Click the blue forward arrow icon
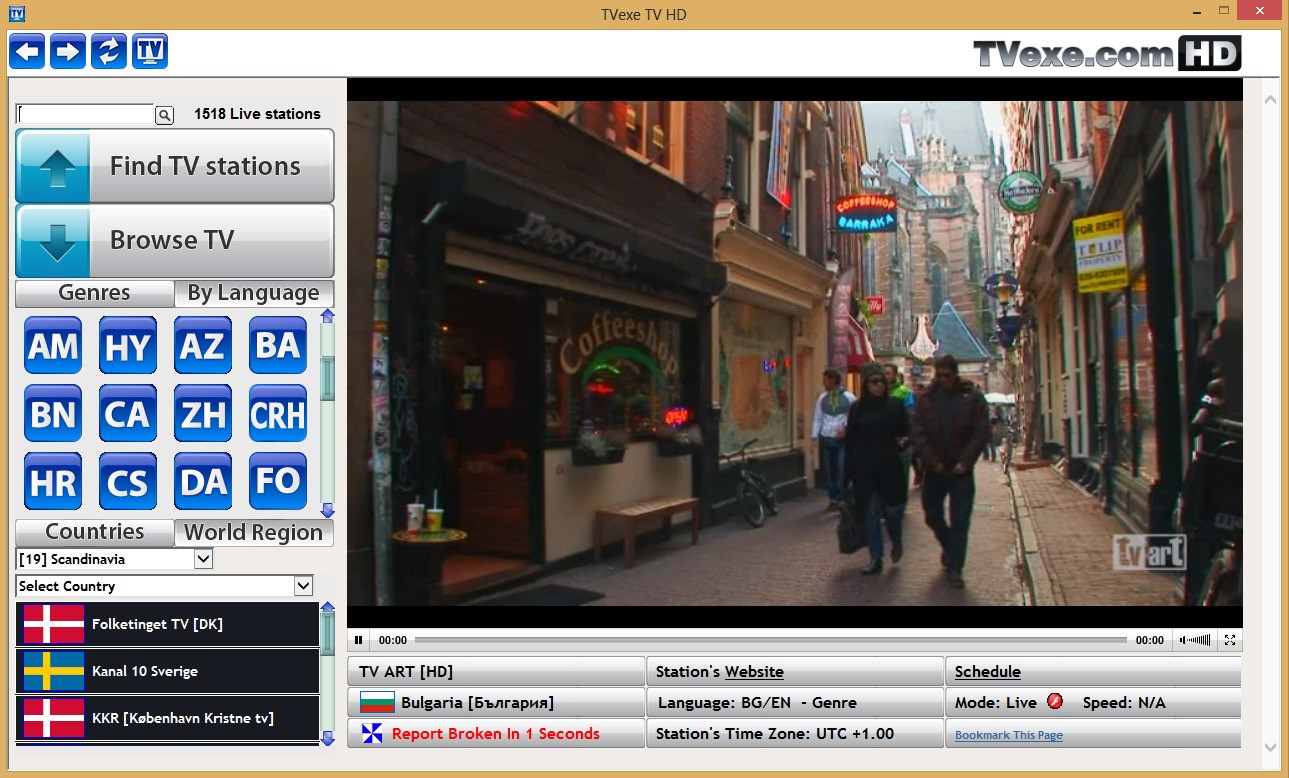Viewport: 1289px width, 778px height. [x=68, y=51]
